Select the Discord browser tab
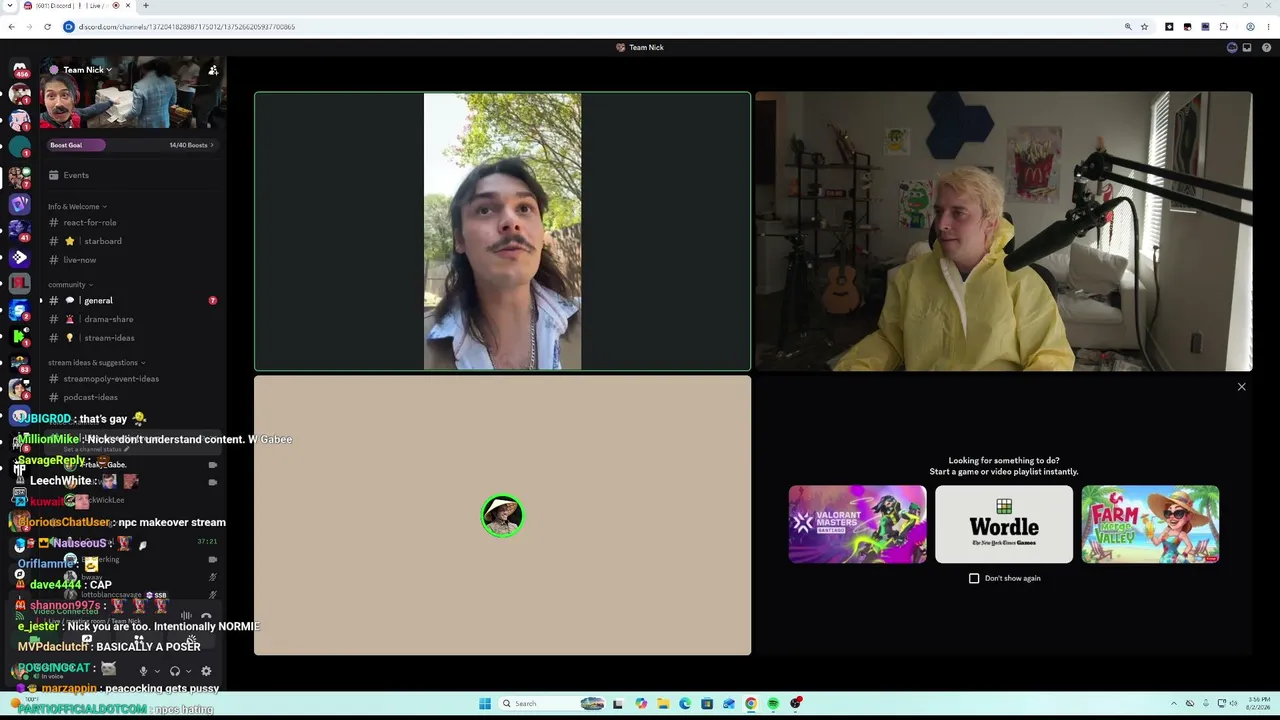This screenshot has height=720, width=1280. coord(78,6)
